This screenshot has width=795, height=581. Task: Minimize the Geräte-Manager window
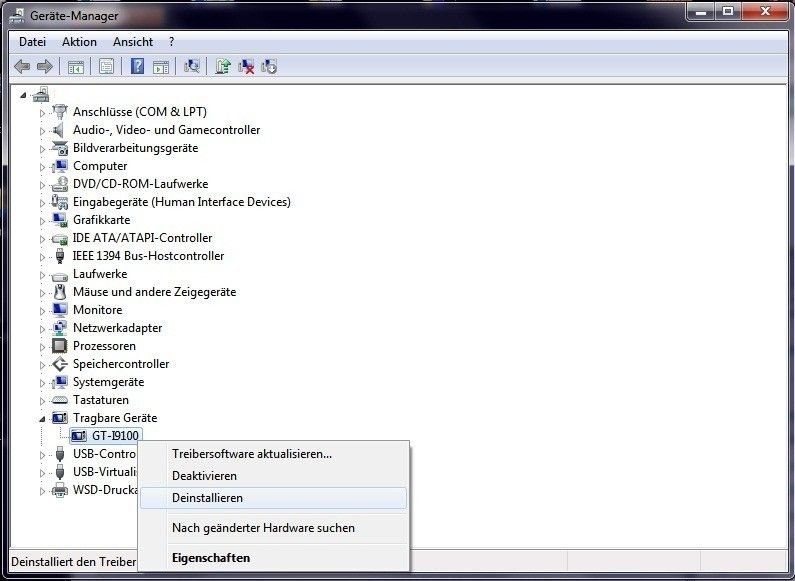(x=702, y=11)
